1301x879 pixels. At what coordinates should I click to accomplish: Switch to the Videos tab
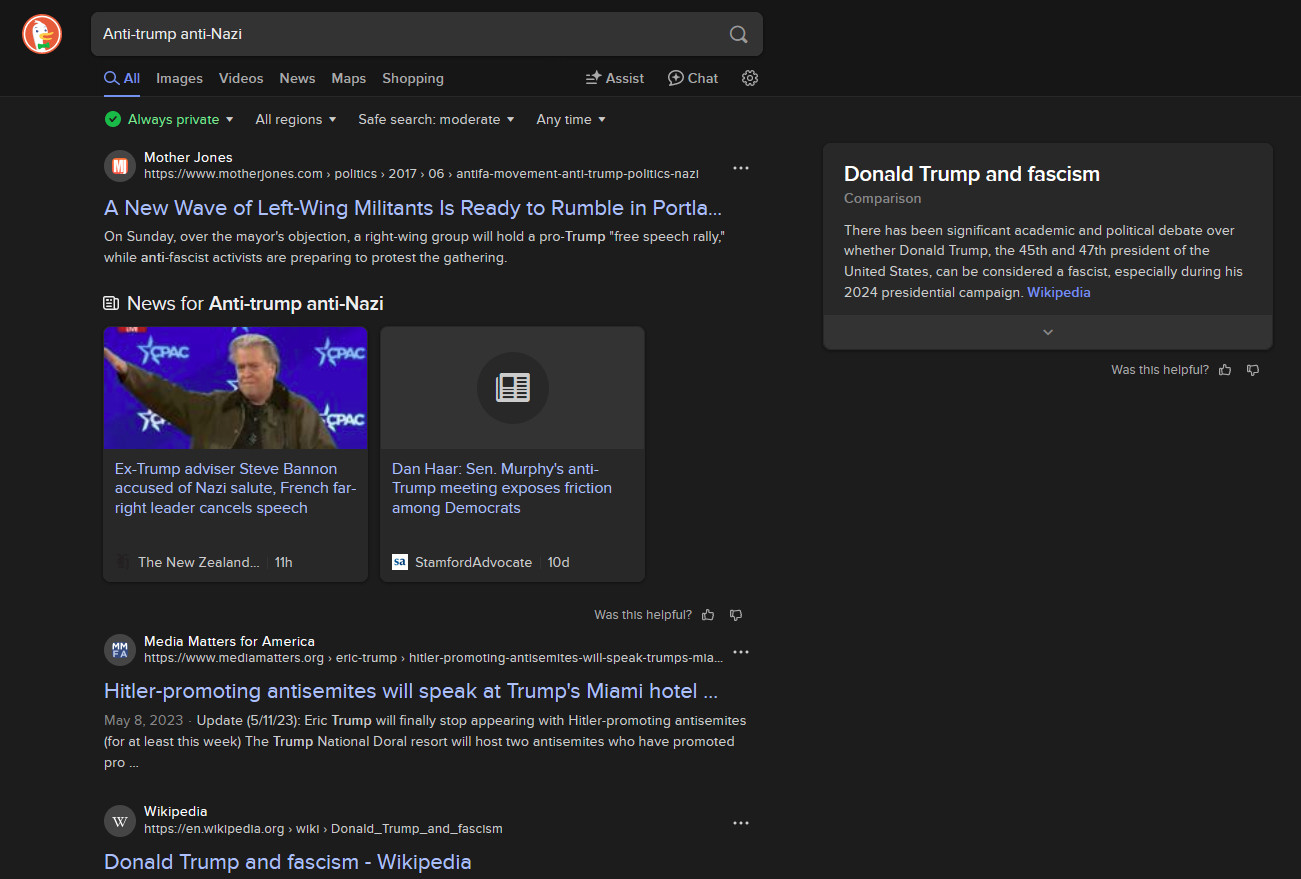[x=241, y=78]
